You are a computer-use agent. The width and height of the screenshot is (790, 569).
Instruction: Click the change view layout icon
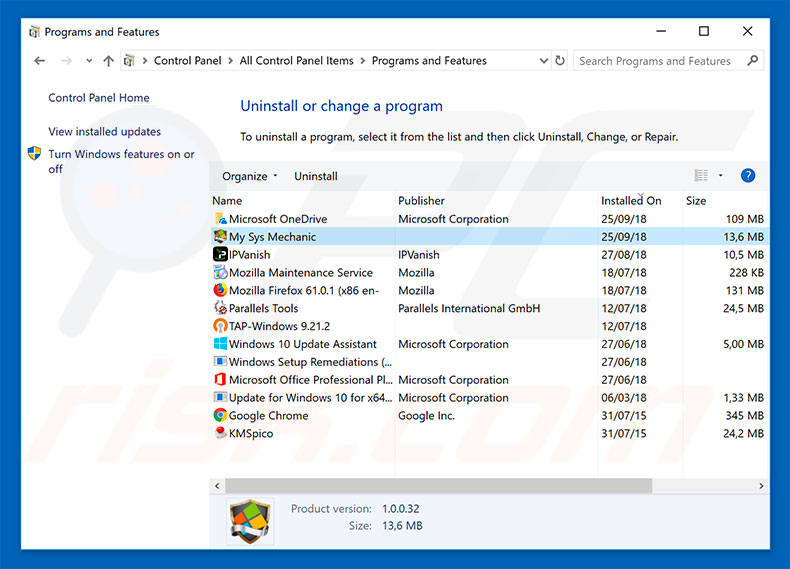pos(701,175)
